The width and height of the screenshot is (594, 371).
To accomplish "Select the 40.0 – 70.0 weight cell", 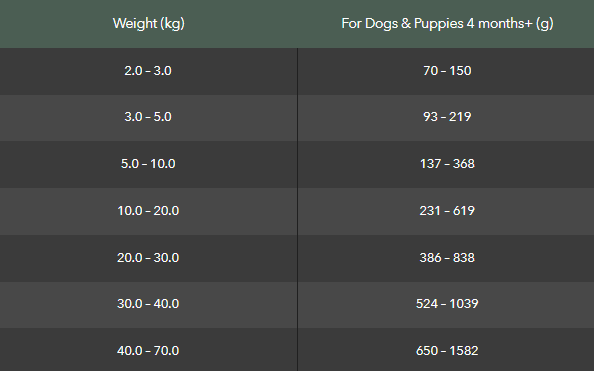I will pyautogui.click(x=148, y=351).
